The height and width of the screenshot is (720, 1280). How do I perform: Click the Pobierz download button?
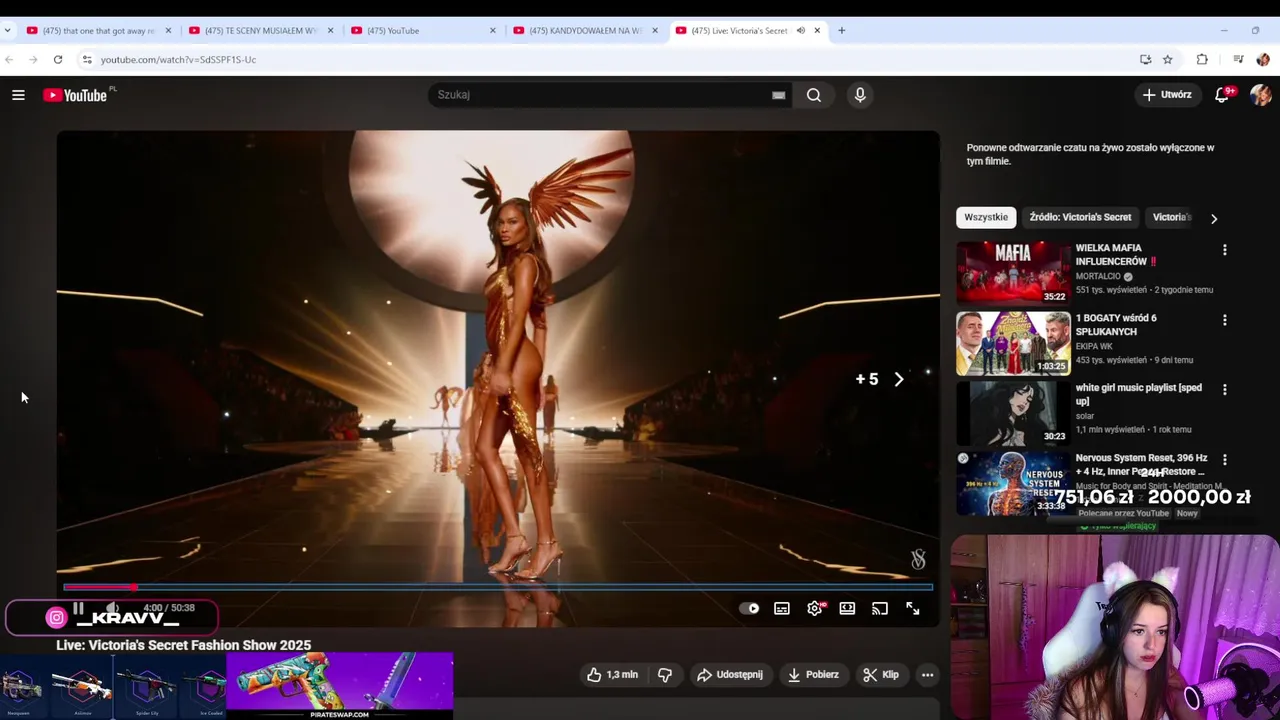click(813, 675)
